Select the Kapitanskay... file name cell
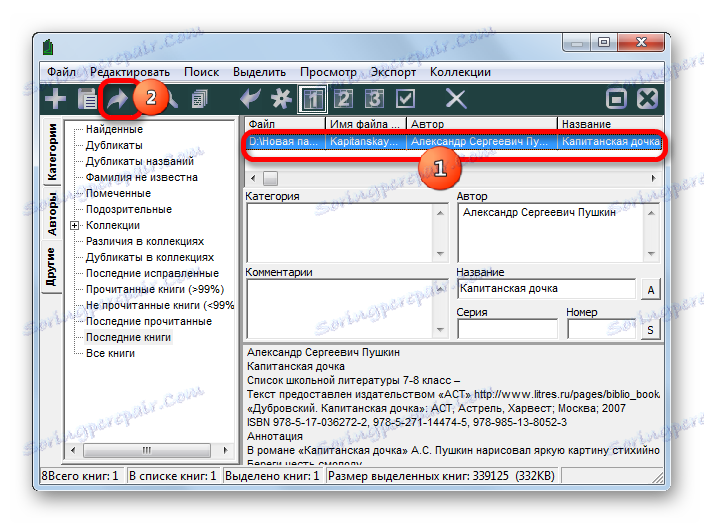The width and height of the screenshot is (704, 524). 366,142
